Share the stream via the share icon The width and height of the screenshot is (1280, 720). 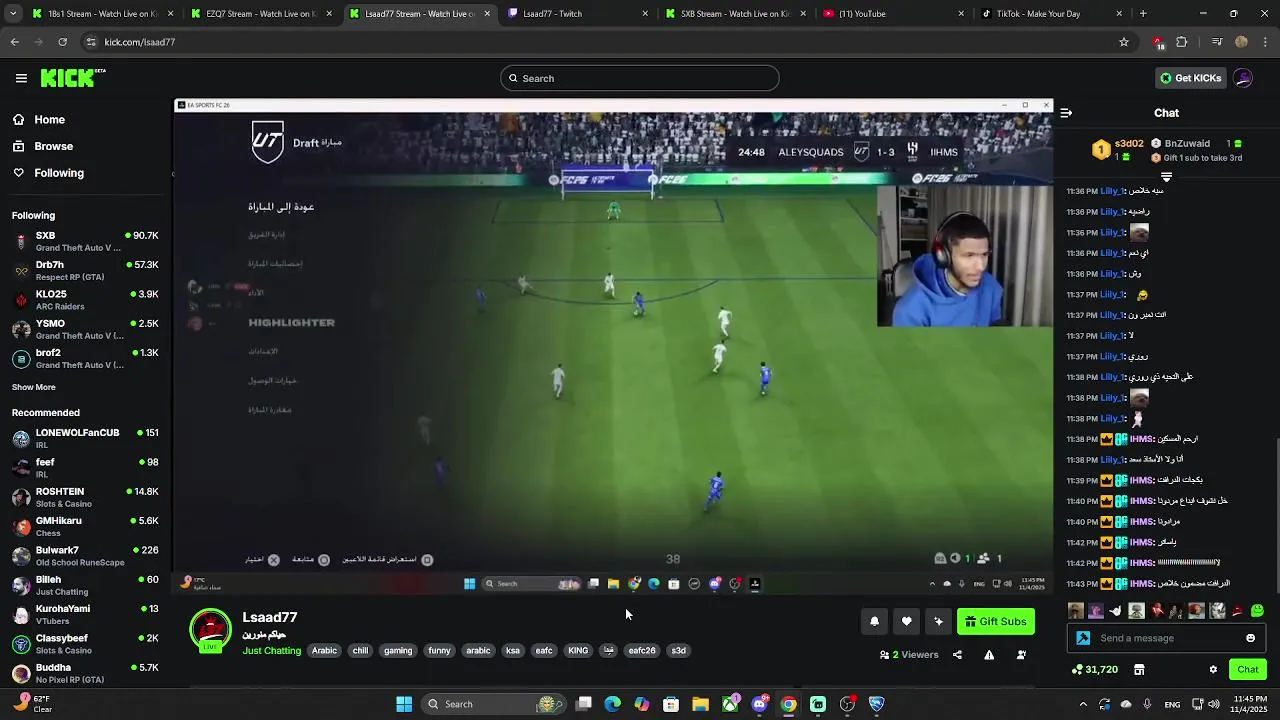tap(957, 655)
